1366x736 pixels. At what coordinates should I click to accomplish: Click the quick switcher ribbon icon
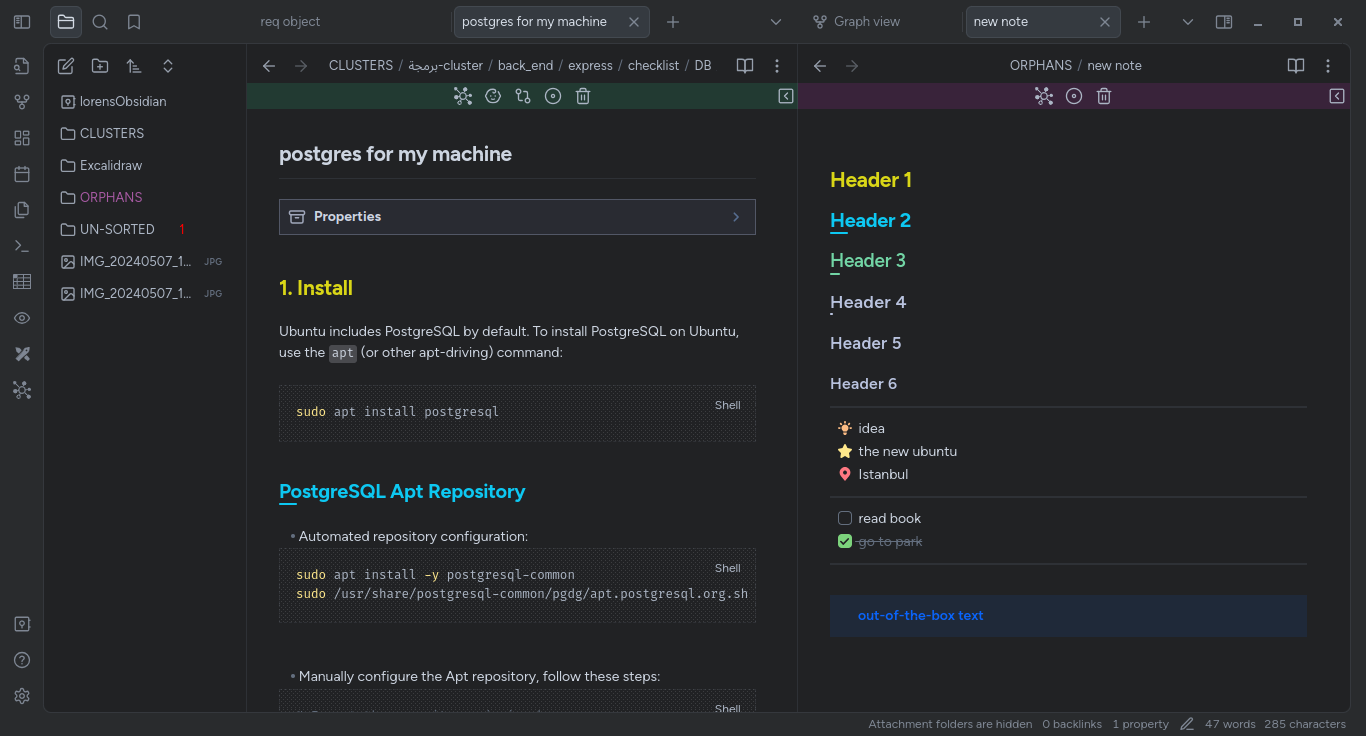(22, 66)
